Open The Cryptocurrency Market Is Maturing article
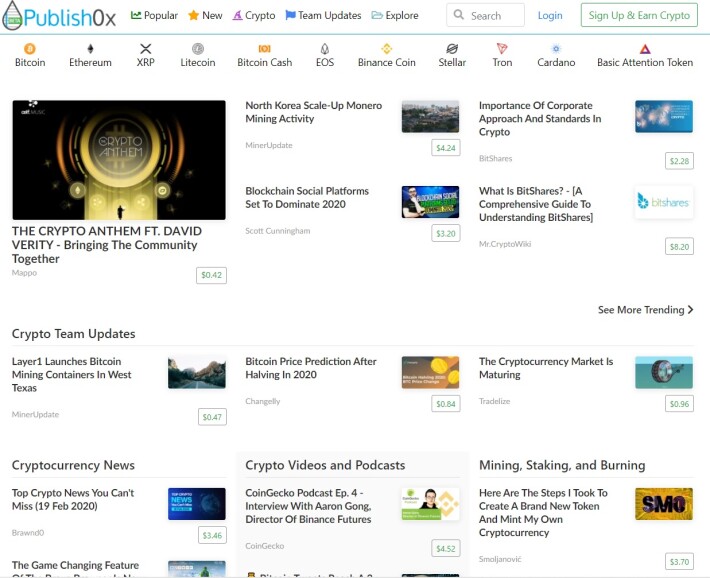This screenshot has height=578, width=710. [546, 368]
